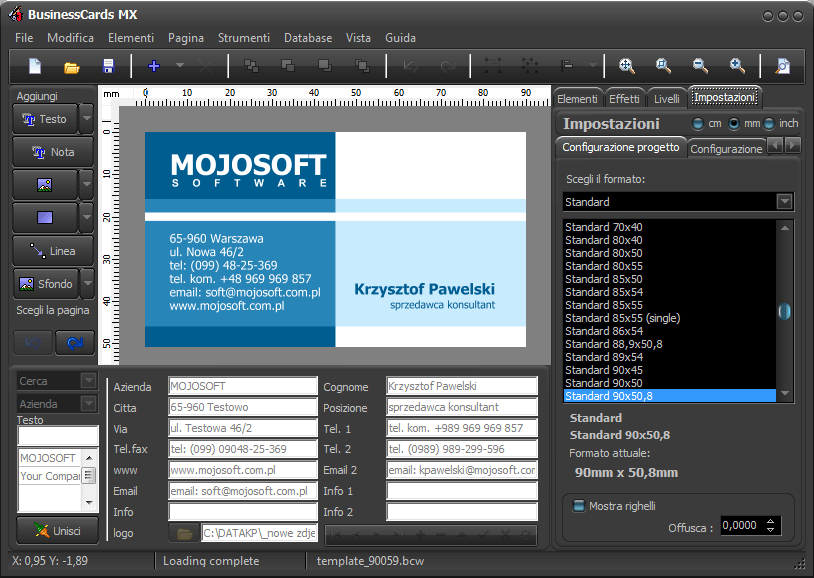Screen dimensions: 814x578
Task: Click the zoom-to-fit magnifier with arrows
Action: 627,66
